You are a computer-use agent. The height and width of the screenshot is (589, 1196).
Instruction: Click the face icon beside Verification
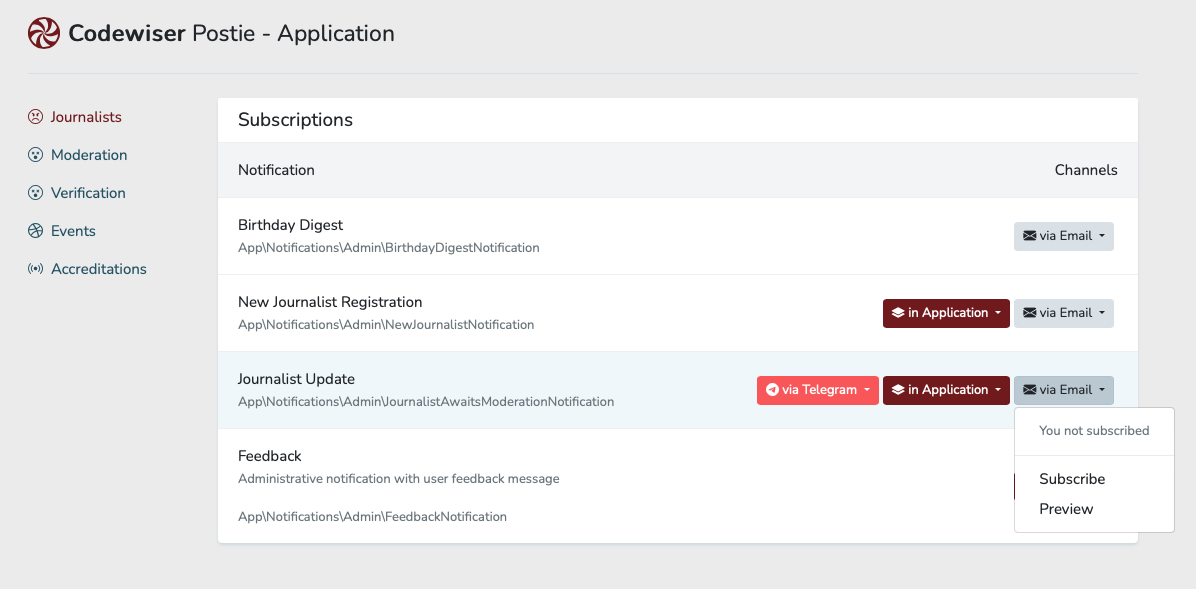[x=35, y=194]
